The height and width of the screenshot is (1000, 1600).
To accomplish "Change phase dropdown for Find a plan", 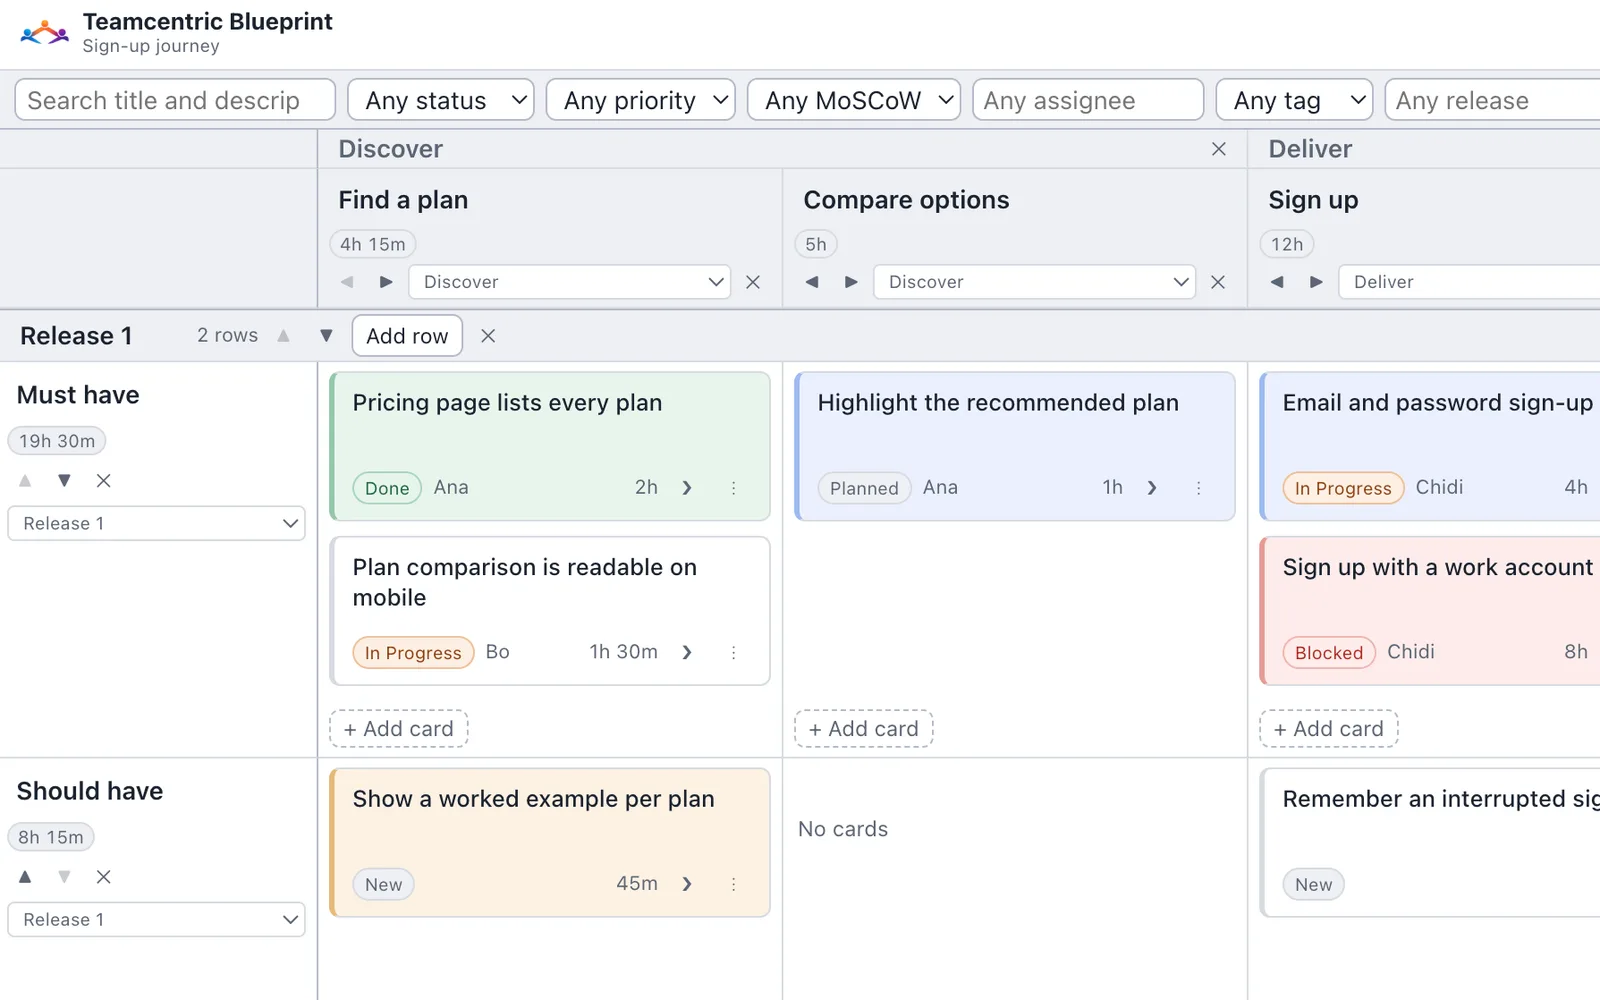I will pos(570,282).
